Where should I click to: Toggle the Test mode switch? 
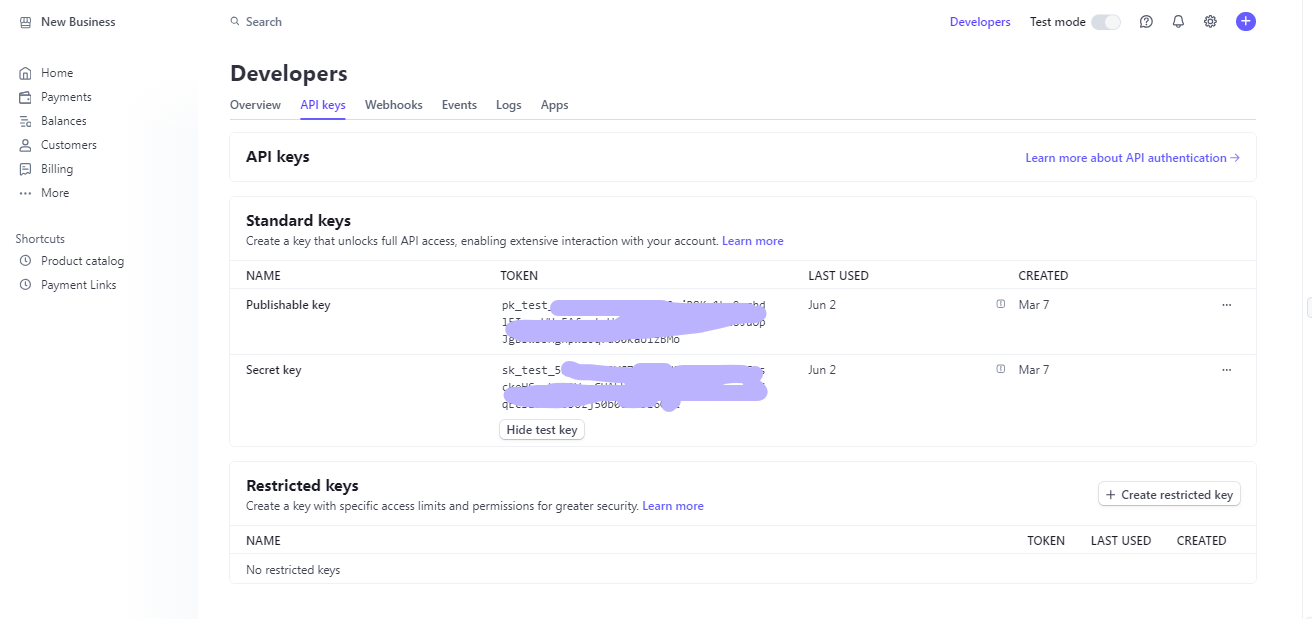point(1105,22)
